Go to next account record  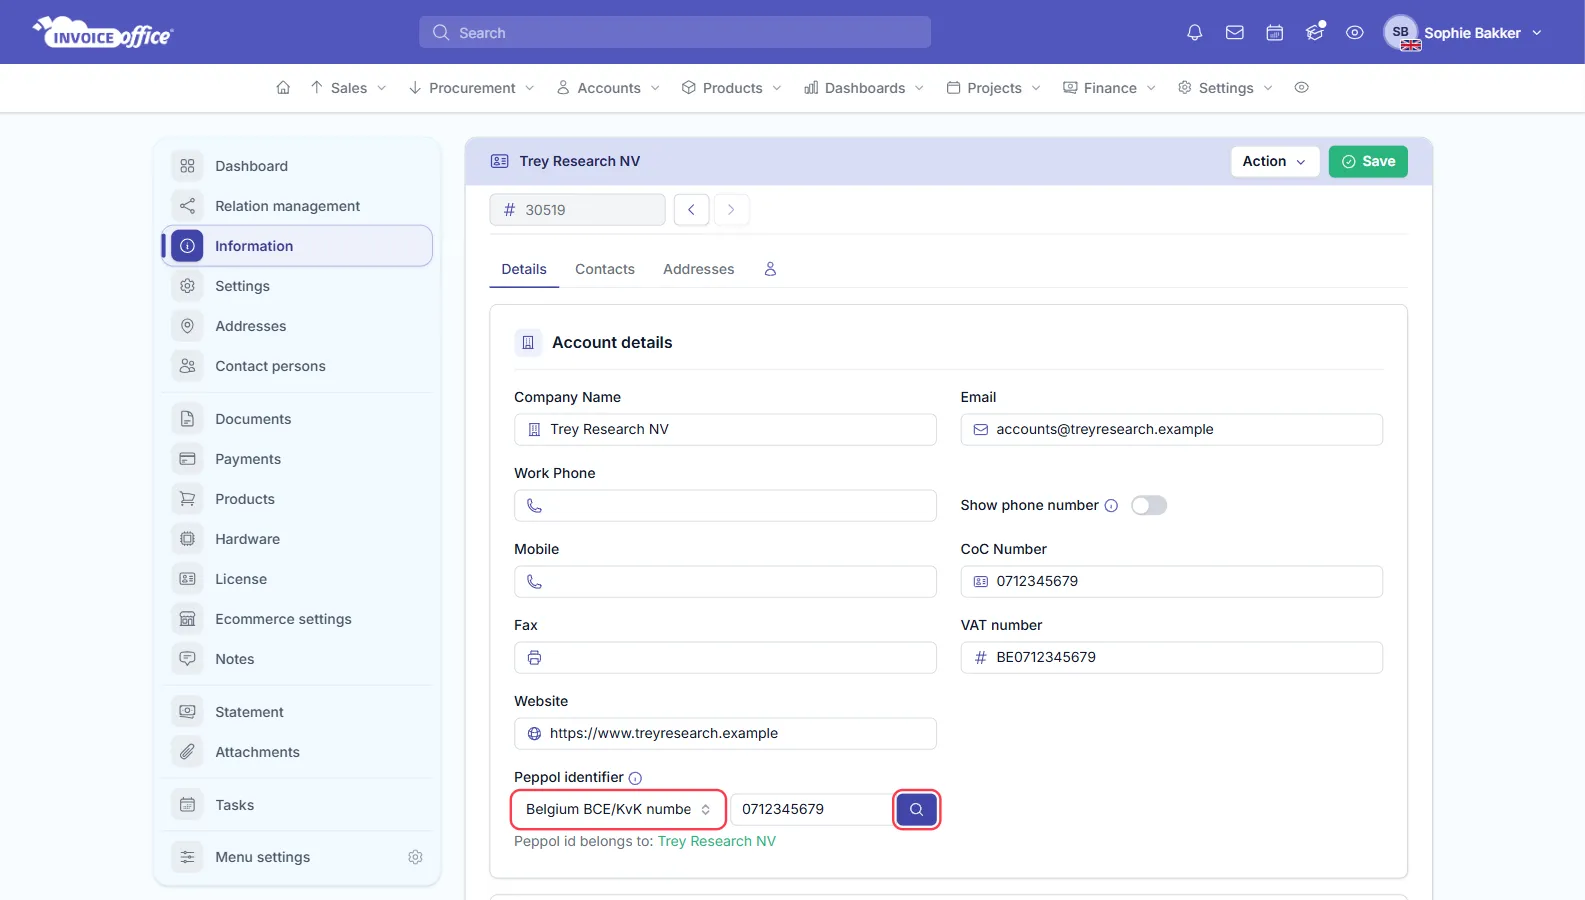pyautogui.click(x=731, y=210)
